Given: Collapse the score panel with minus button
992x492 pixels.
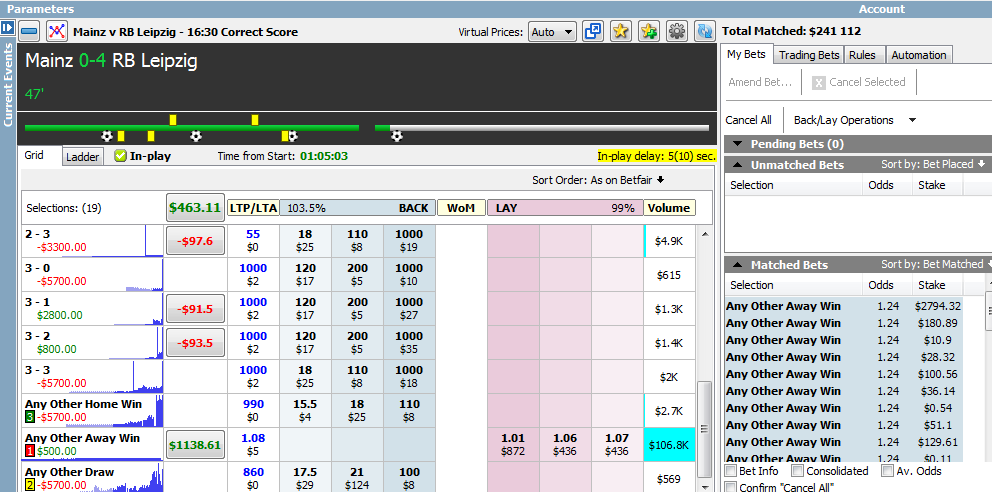Looking at the screenshot, I should click(x=30, y=31).
